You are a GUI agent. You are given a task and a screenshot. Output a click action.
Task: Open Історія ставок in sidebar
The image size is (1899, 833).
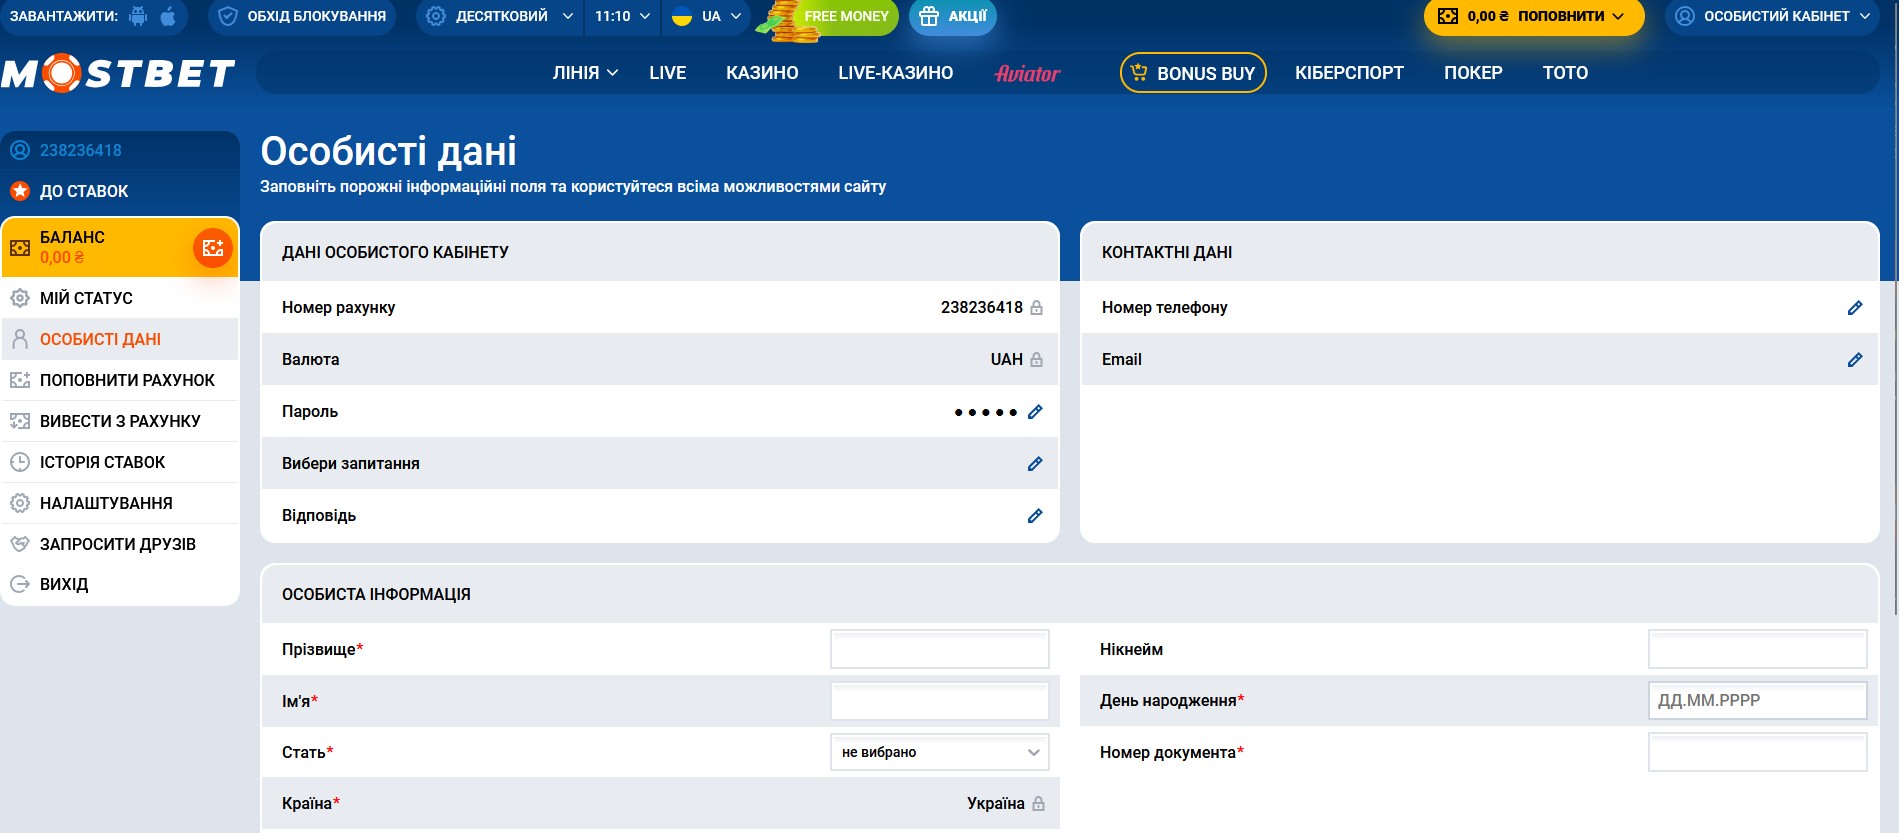point(120,462)
